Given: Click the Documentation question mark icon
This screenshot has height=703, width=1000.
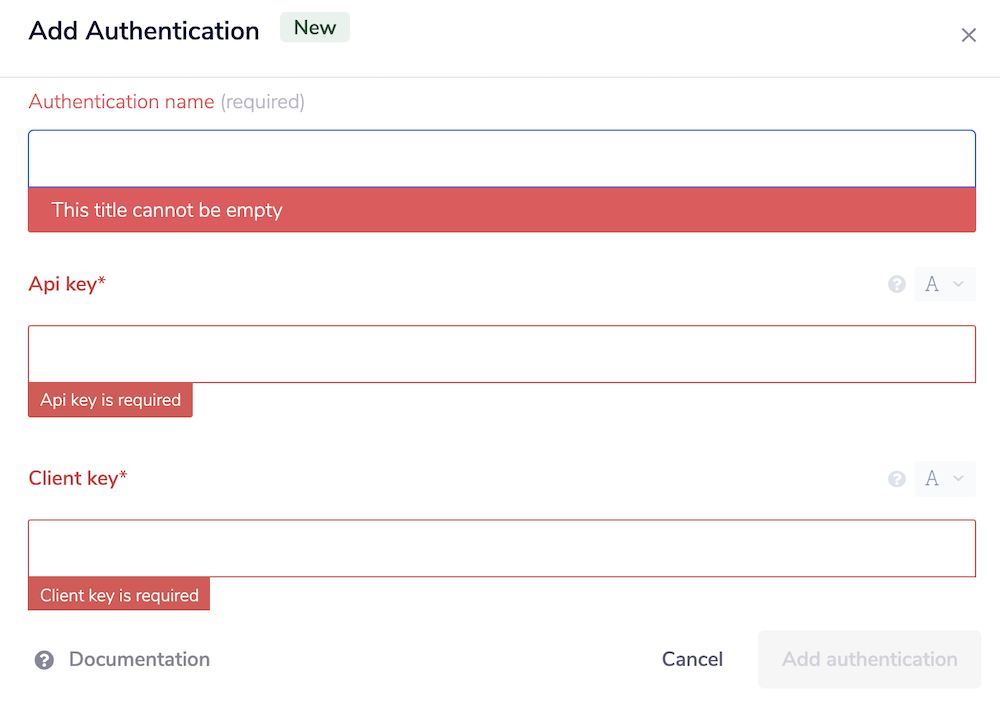Looking at the screenshot, I should click(x=44, y=659).
